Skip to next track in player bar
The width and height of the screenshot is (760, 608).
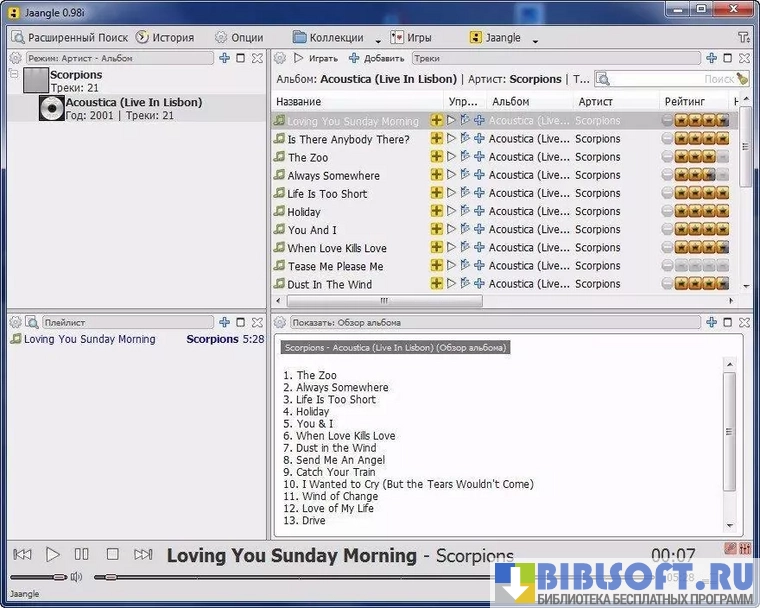[143, 554]
